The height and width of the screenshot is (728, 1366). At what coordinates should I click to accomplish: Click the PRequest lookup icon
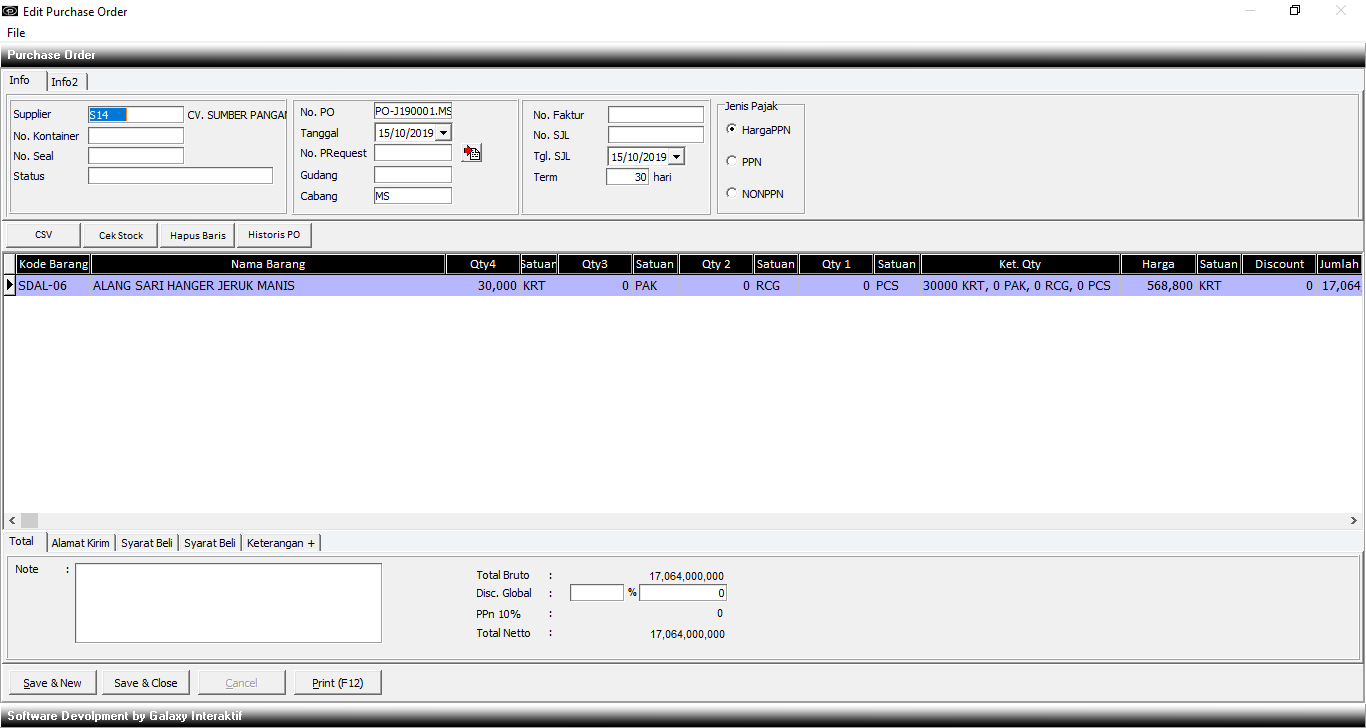tap(472, 153)
